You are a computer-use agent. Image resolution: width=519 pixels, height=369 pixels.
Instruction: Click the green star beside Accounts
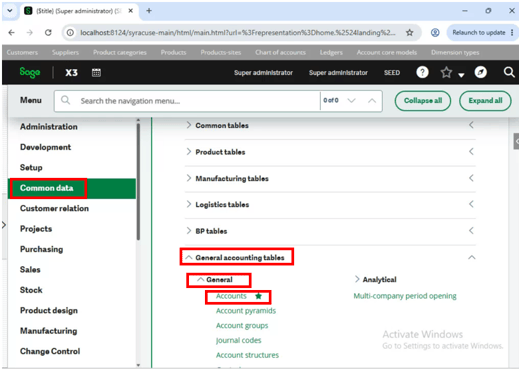point(258,296)
